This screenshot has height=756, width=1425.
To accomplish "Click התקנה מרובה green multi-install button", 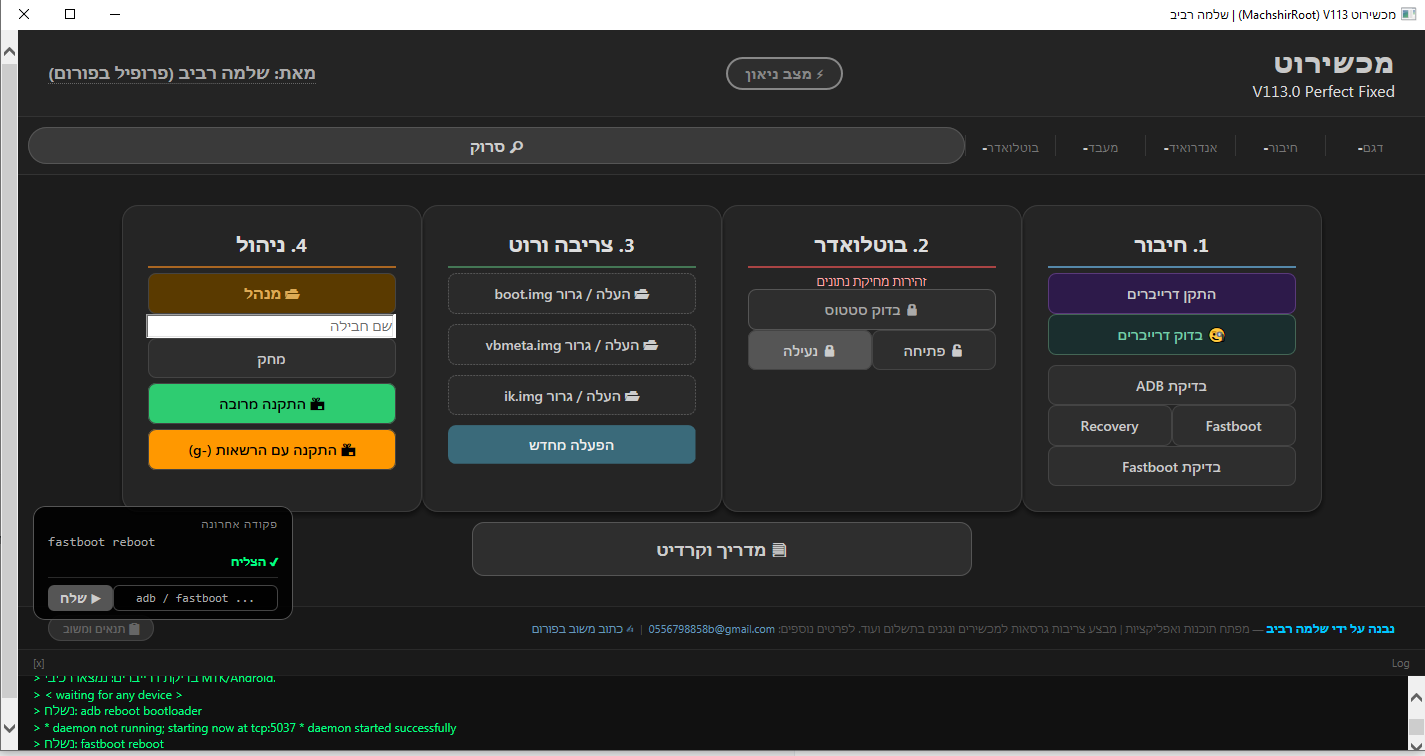I will tap(271, 404).
